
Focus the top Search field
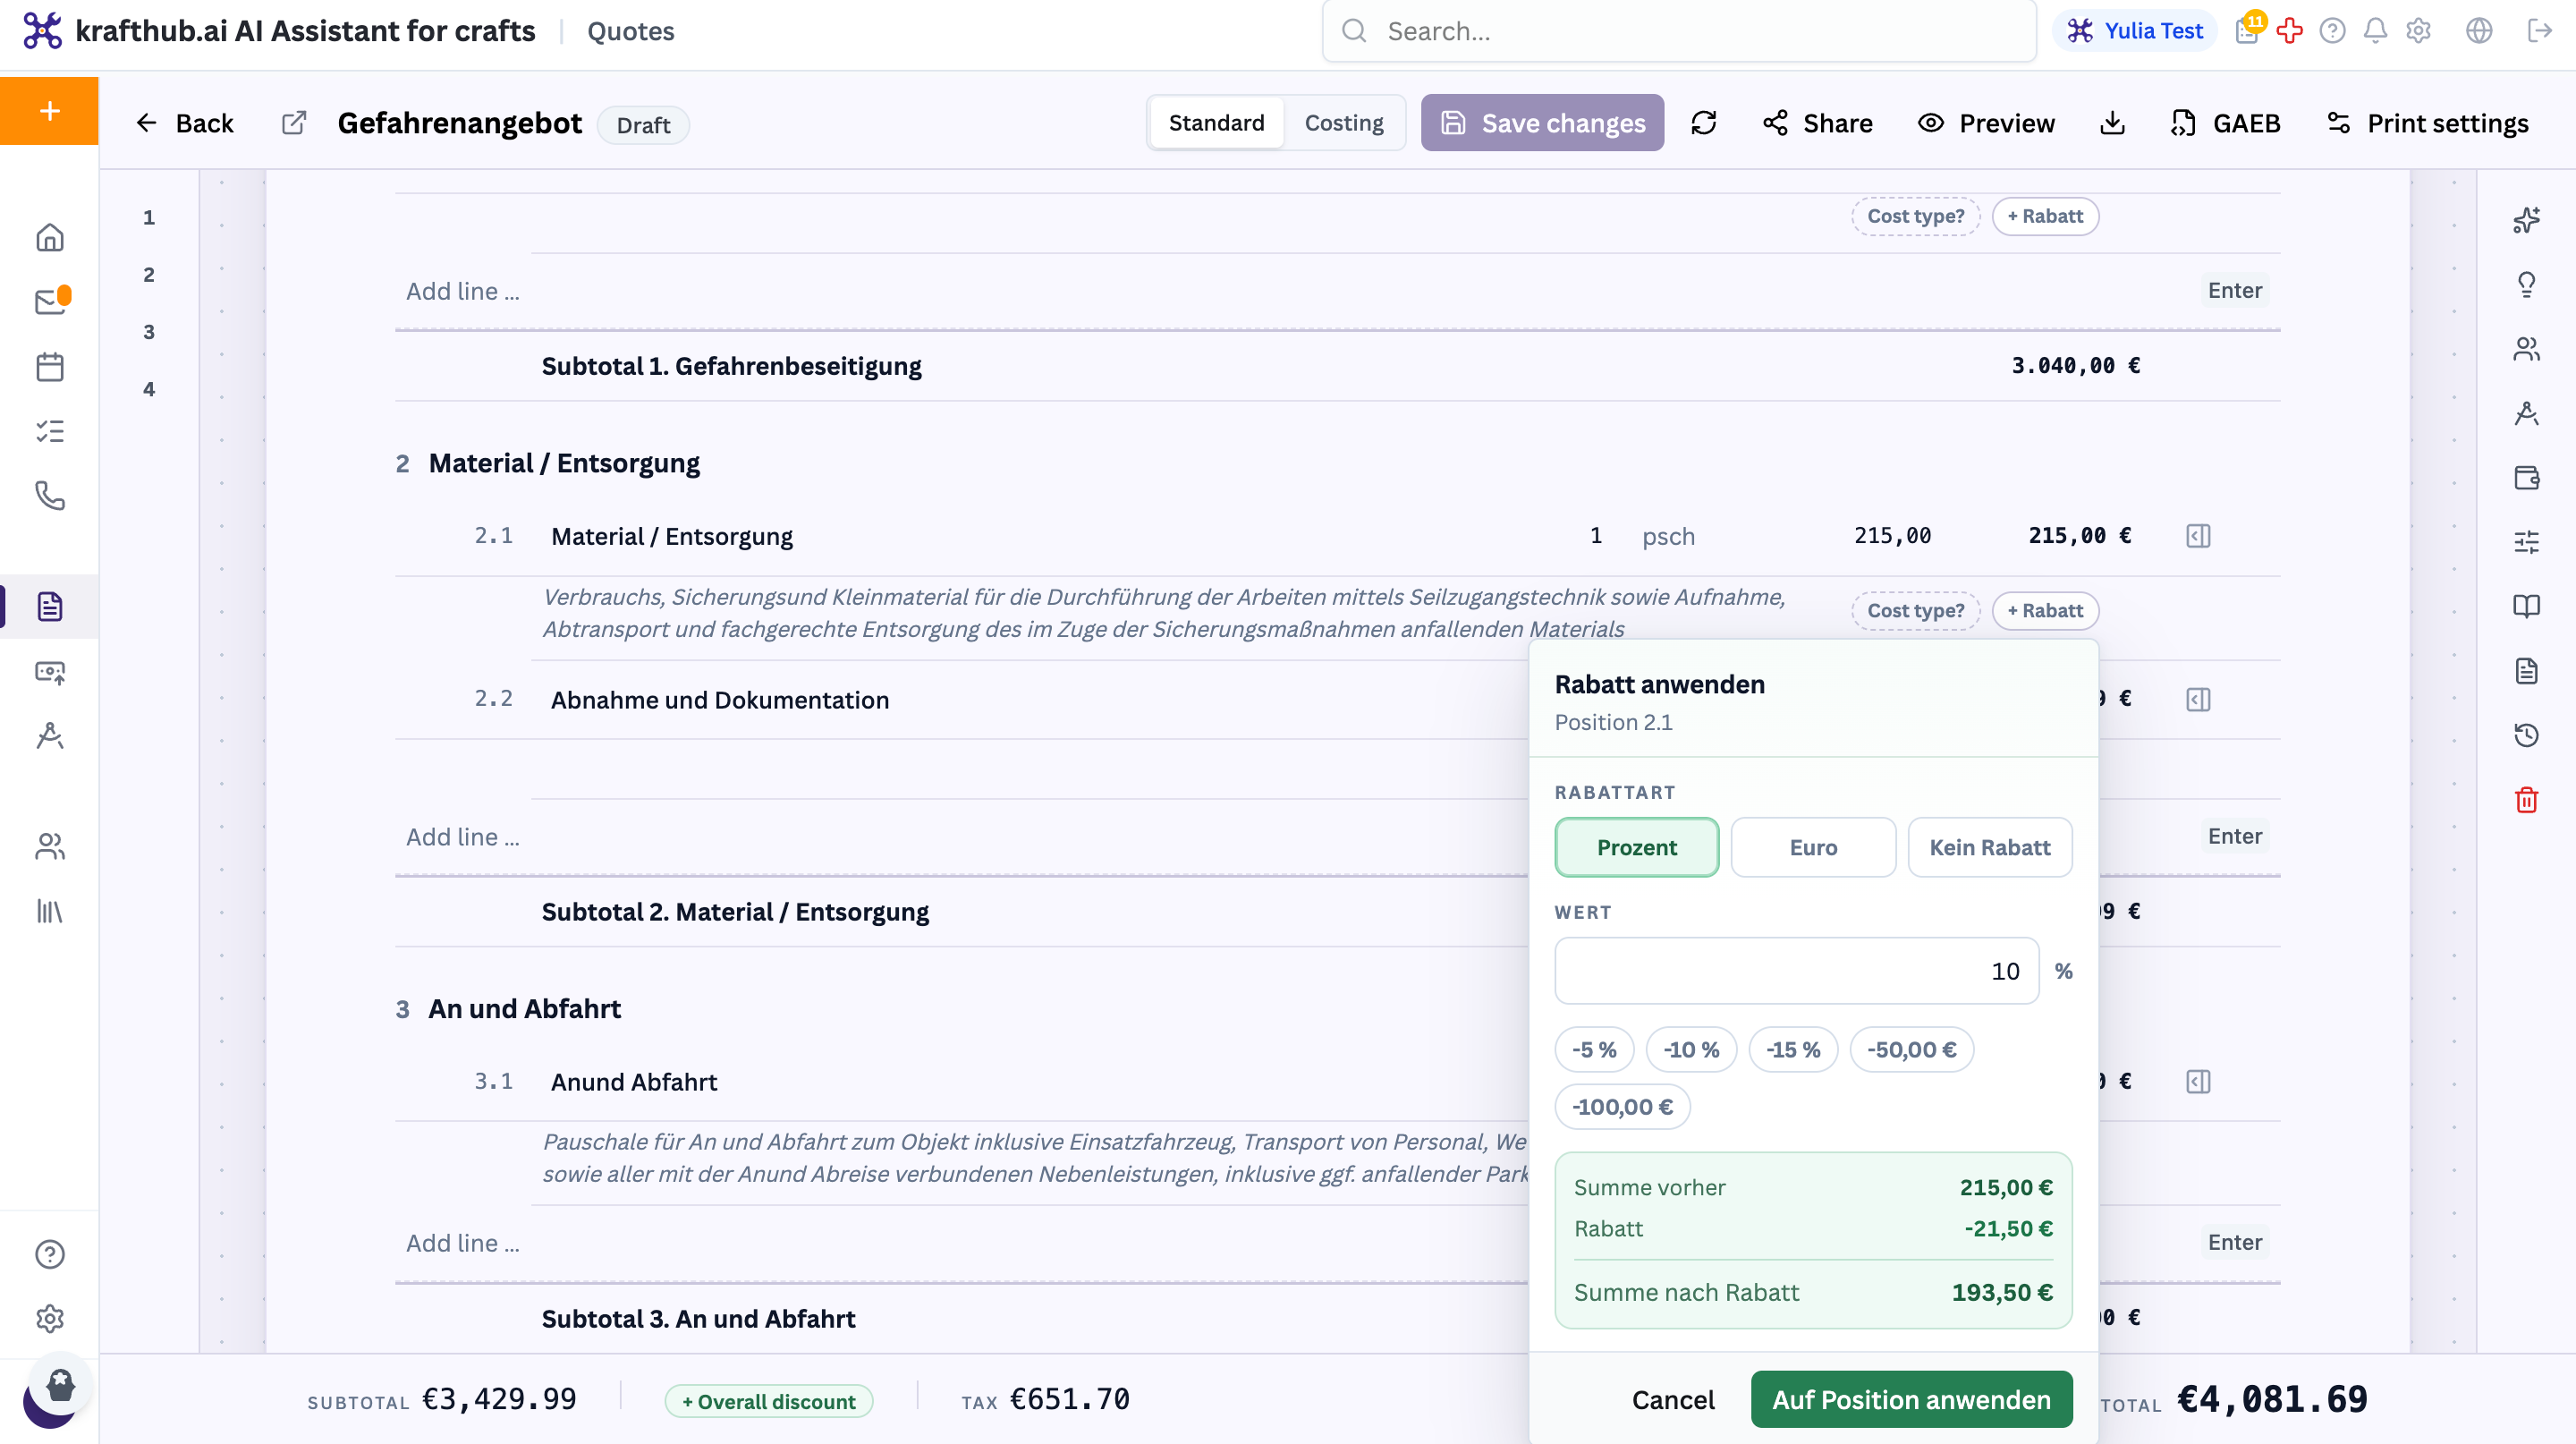(x=1678, y=31)
